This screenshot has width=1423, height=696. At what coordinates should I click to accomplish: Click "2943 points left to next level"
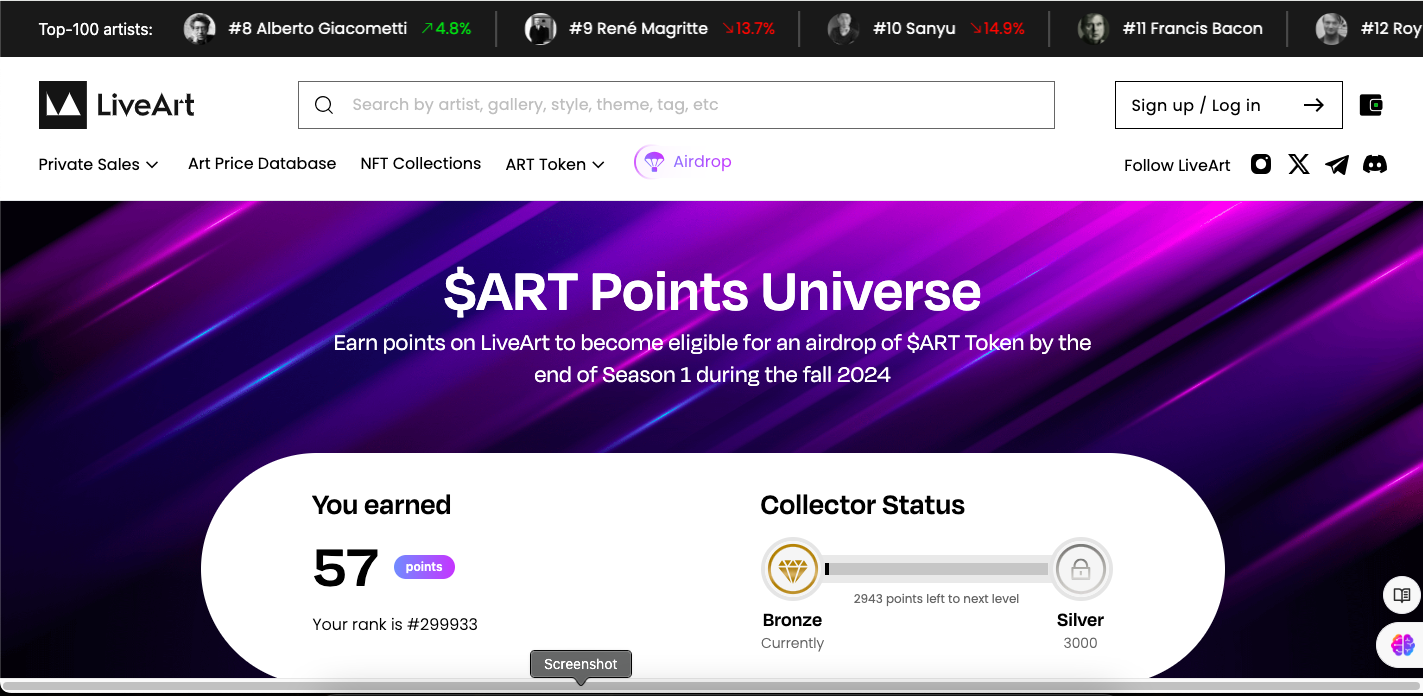tap(936, 599)
